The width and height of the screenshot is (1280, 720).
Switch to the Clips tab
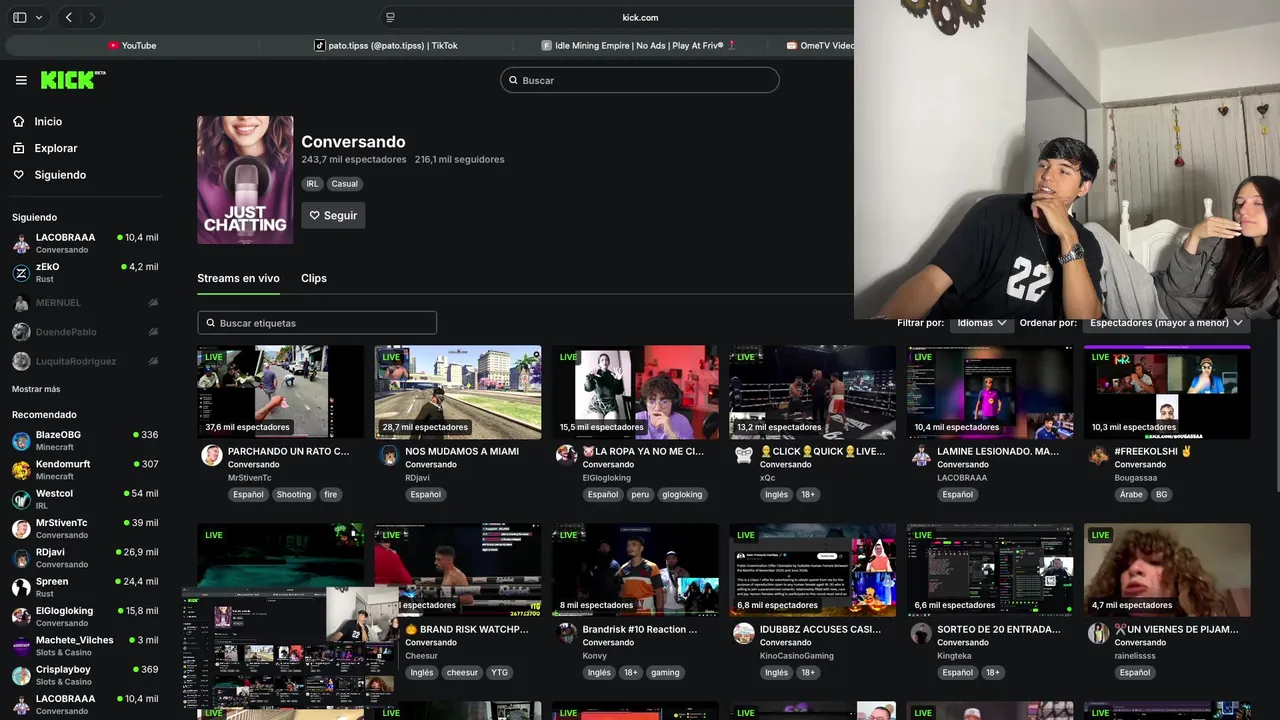(x=314, y=278)
